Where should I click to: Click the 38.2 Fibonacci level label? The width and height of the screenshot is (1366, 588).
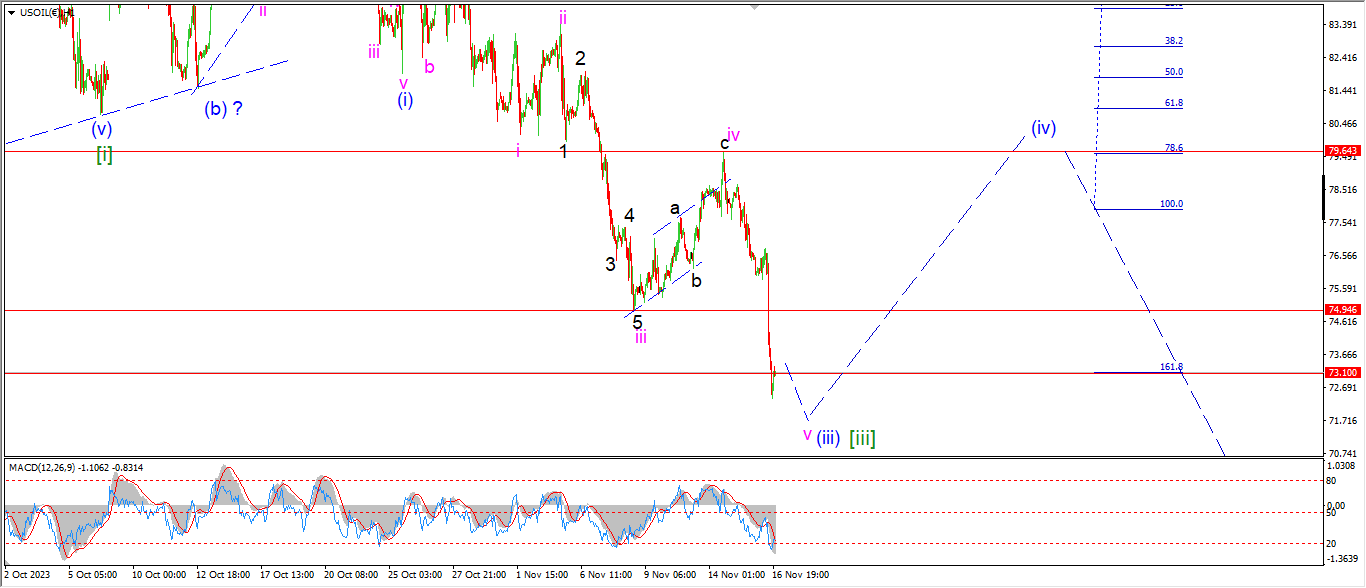(1173, 41)
